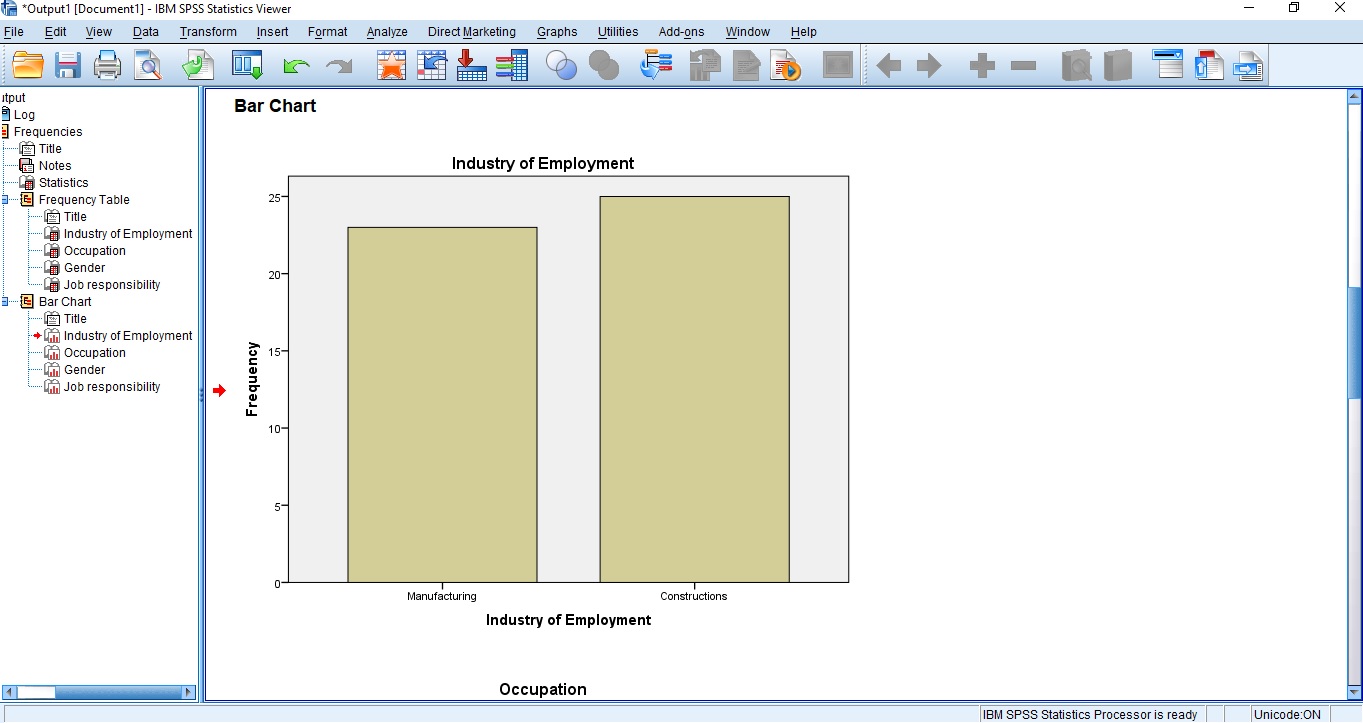
Task: Print the current output
Action: [x=107, y=65]
